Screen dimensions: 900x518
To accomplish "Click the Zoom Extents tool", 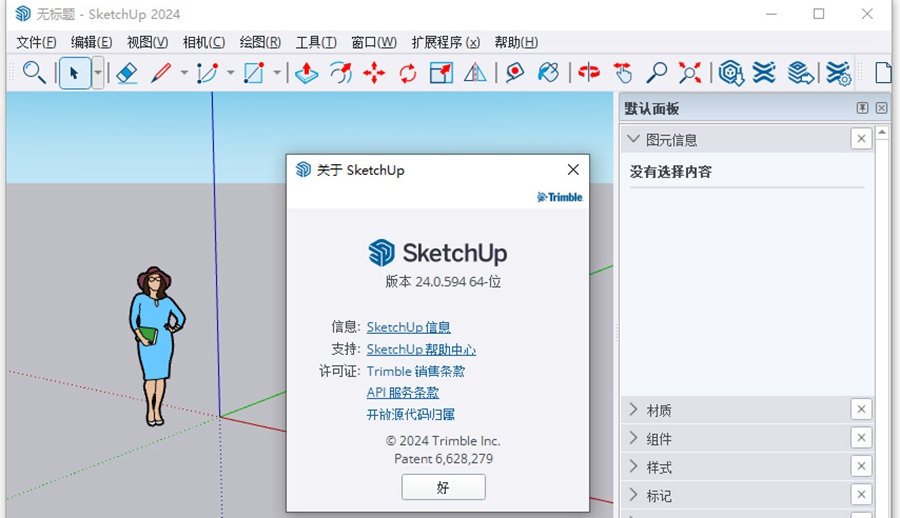I will [x=689, y=73].
